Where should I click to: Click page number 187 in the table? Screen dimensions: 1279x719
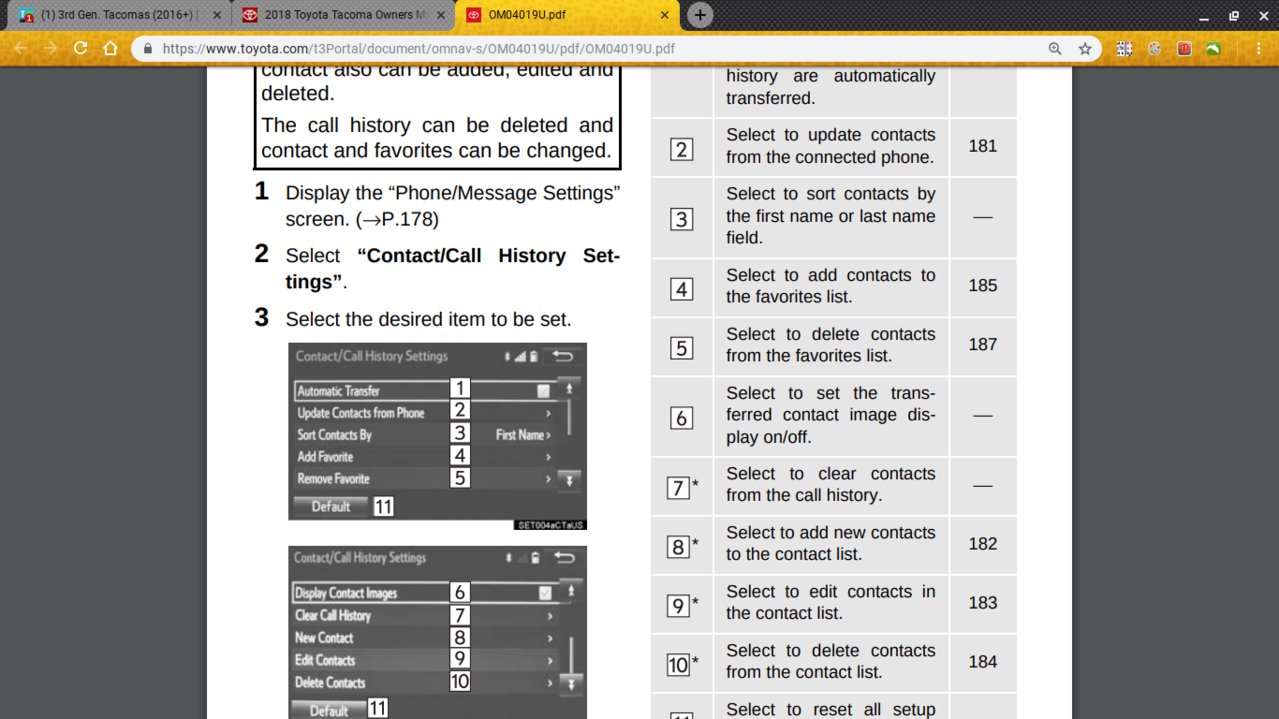coord(983,345)
